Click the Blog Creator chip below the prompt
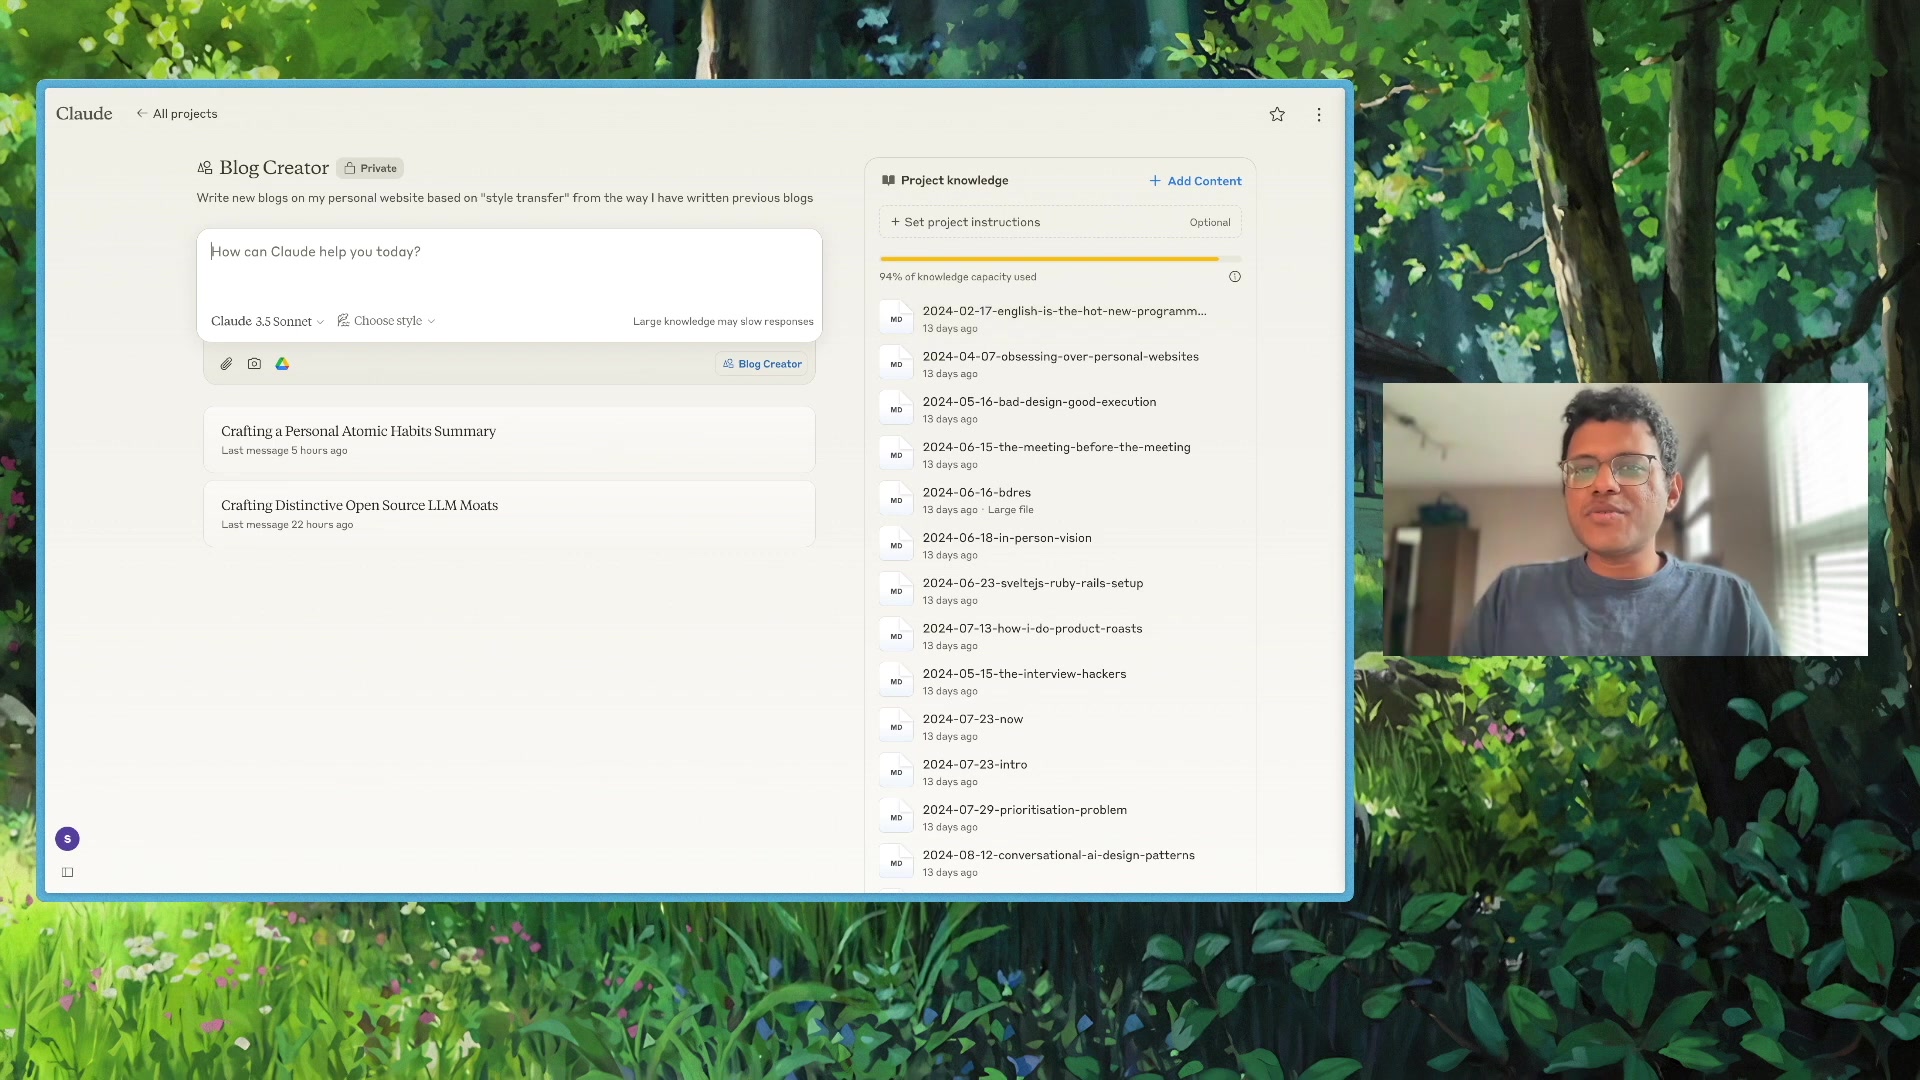Image resolution: width=1920 pixels, height=1080 pixels. pos(762,364)
